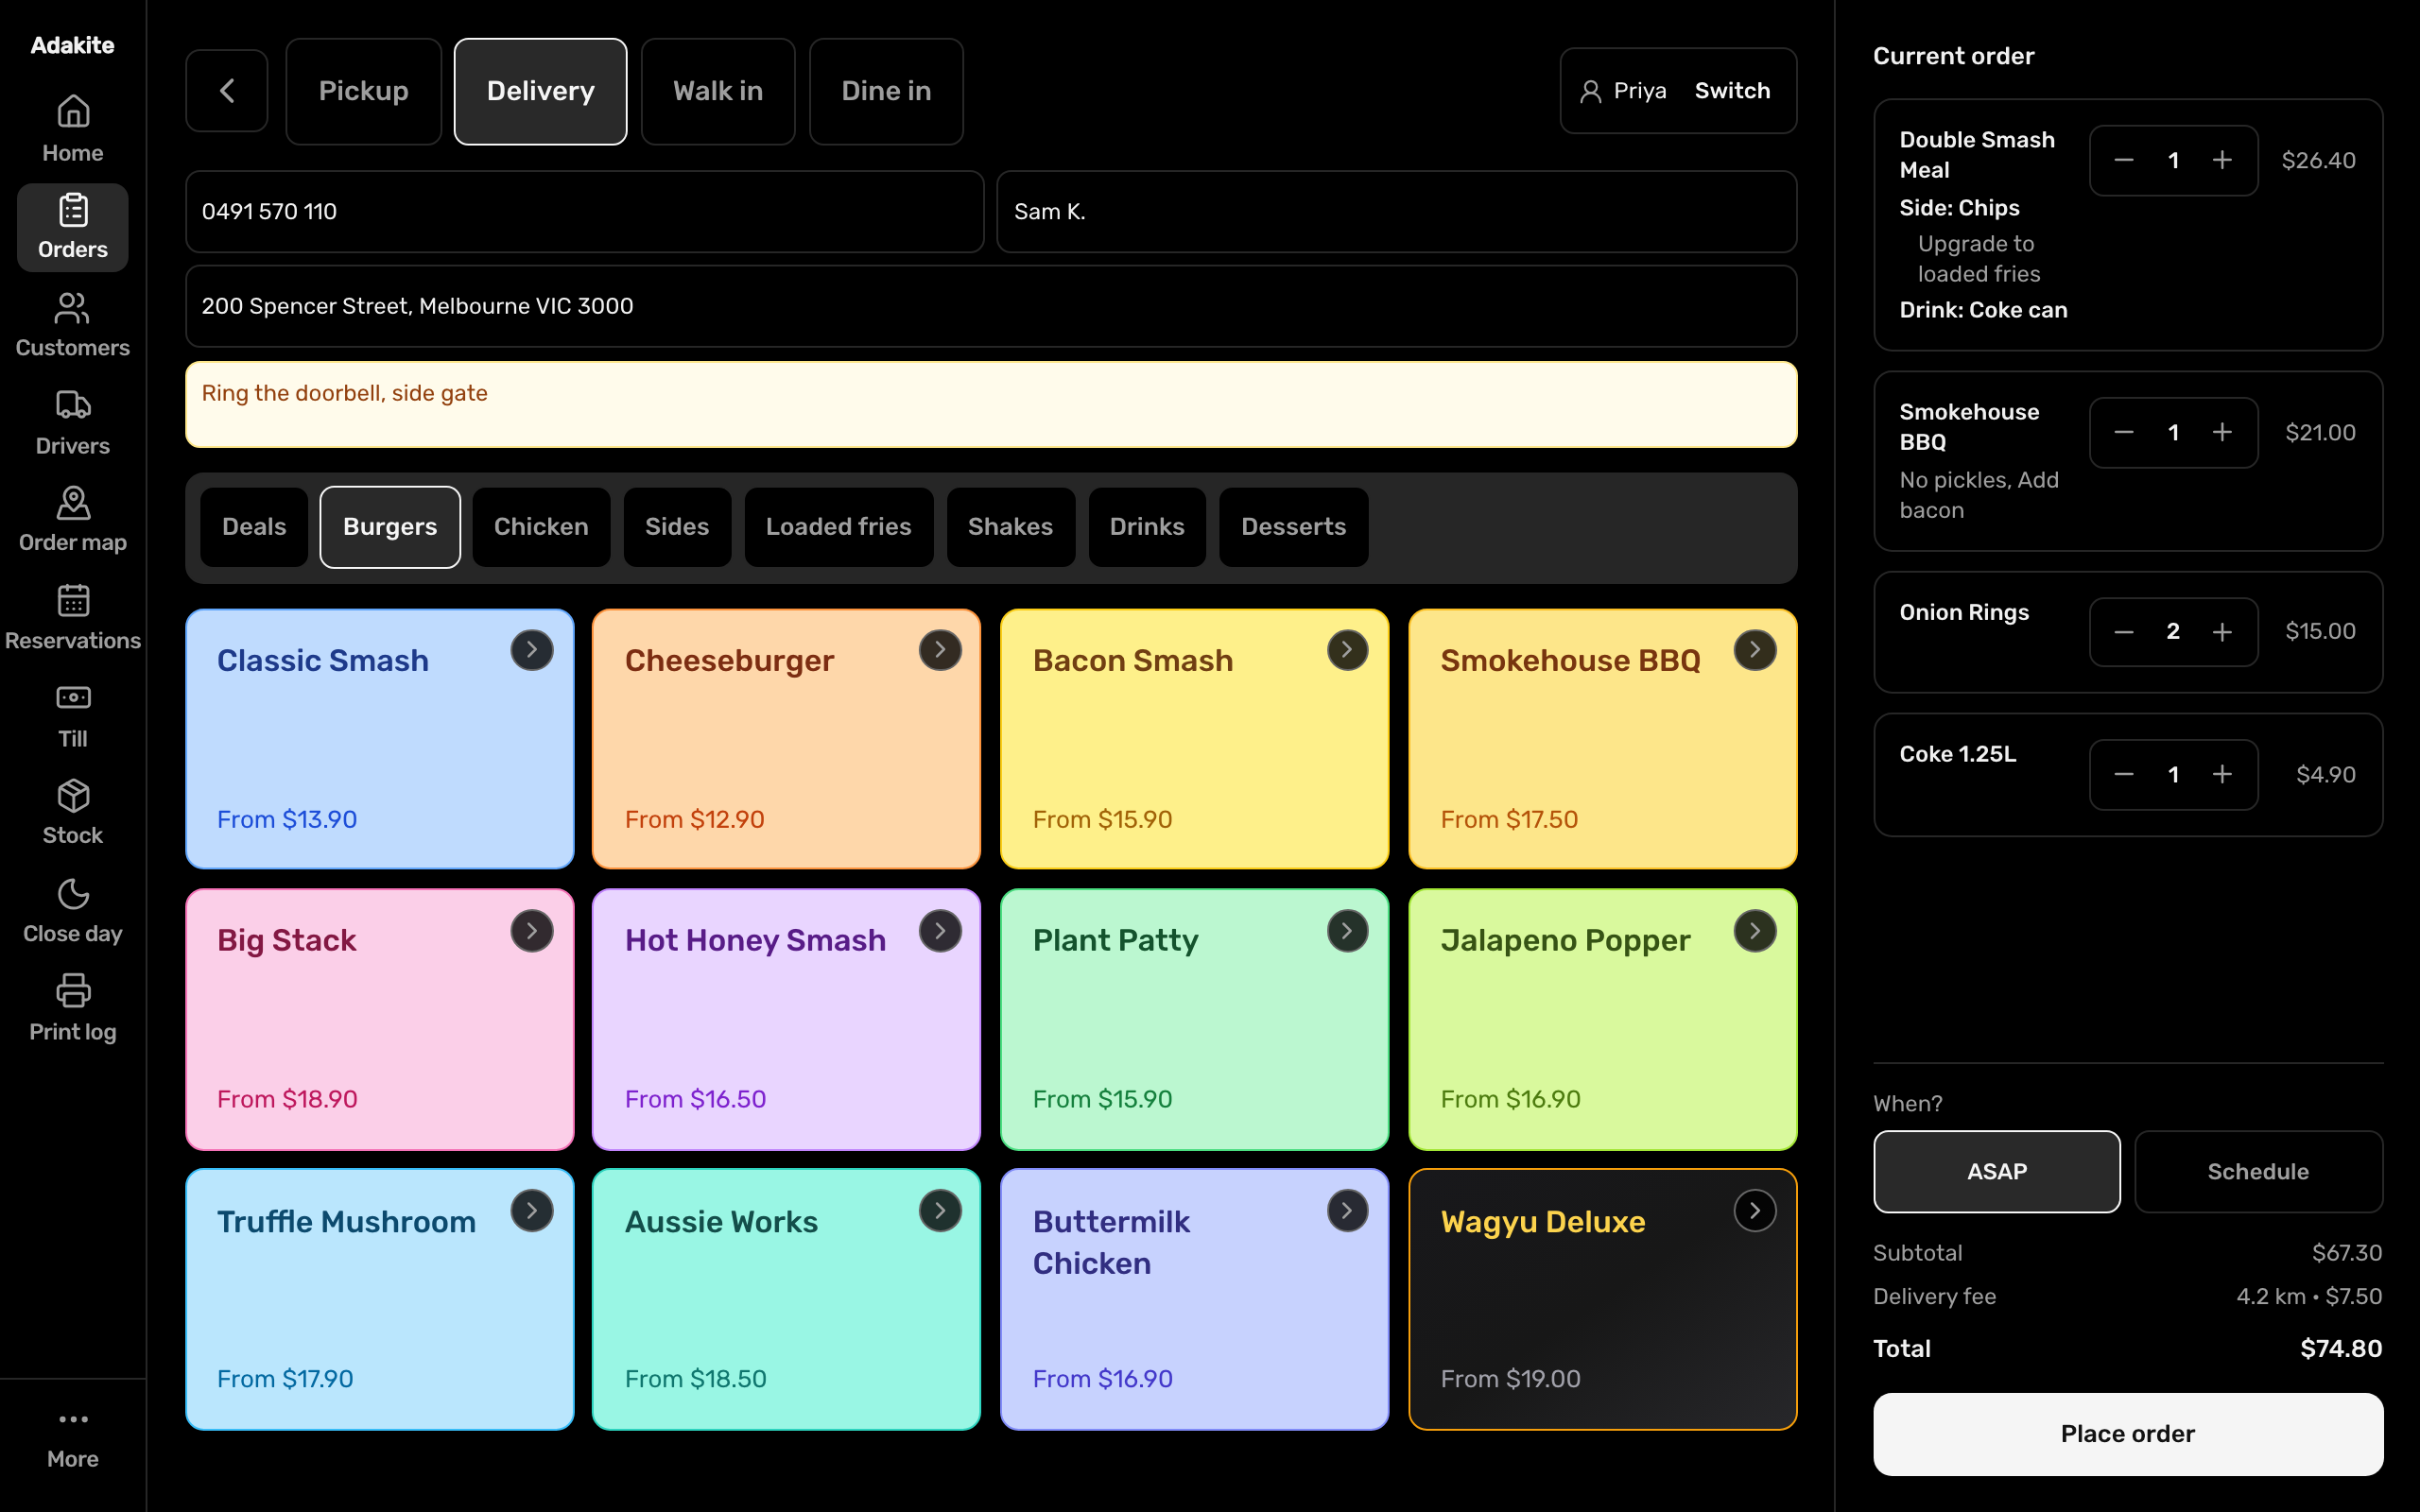Edit the delivery note field
This screenshot has width=2420, height=1512.
click(x=991, y=404)
